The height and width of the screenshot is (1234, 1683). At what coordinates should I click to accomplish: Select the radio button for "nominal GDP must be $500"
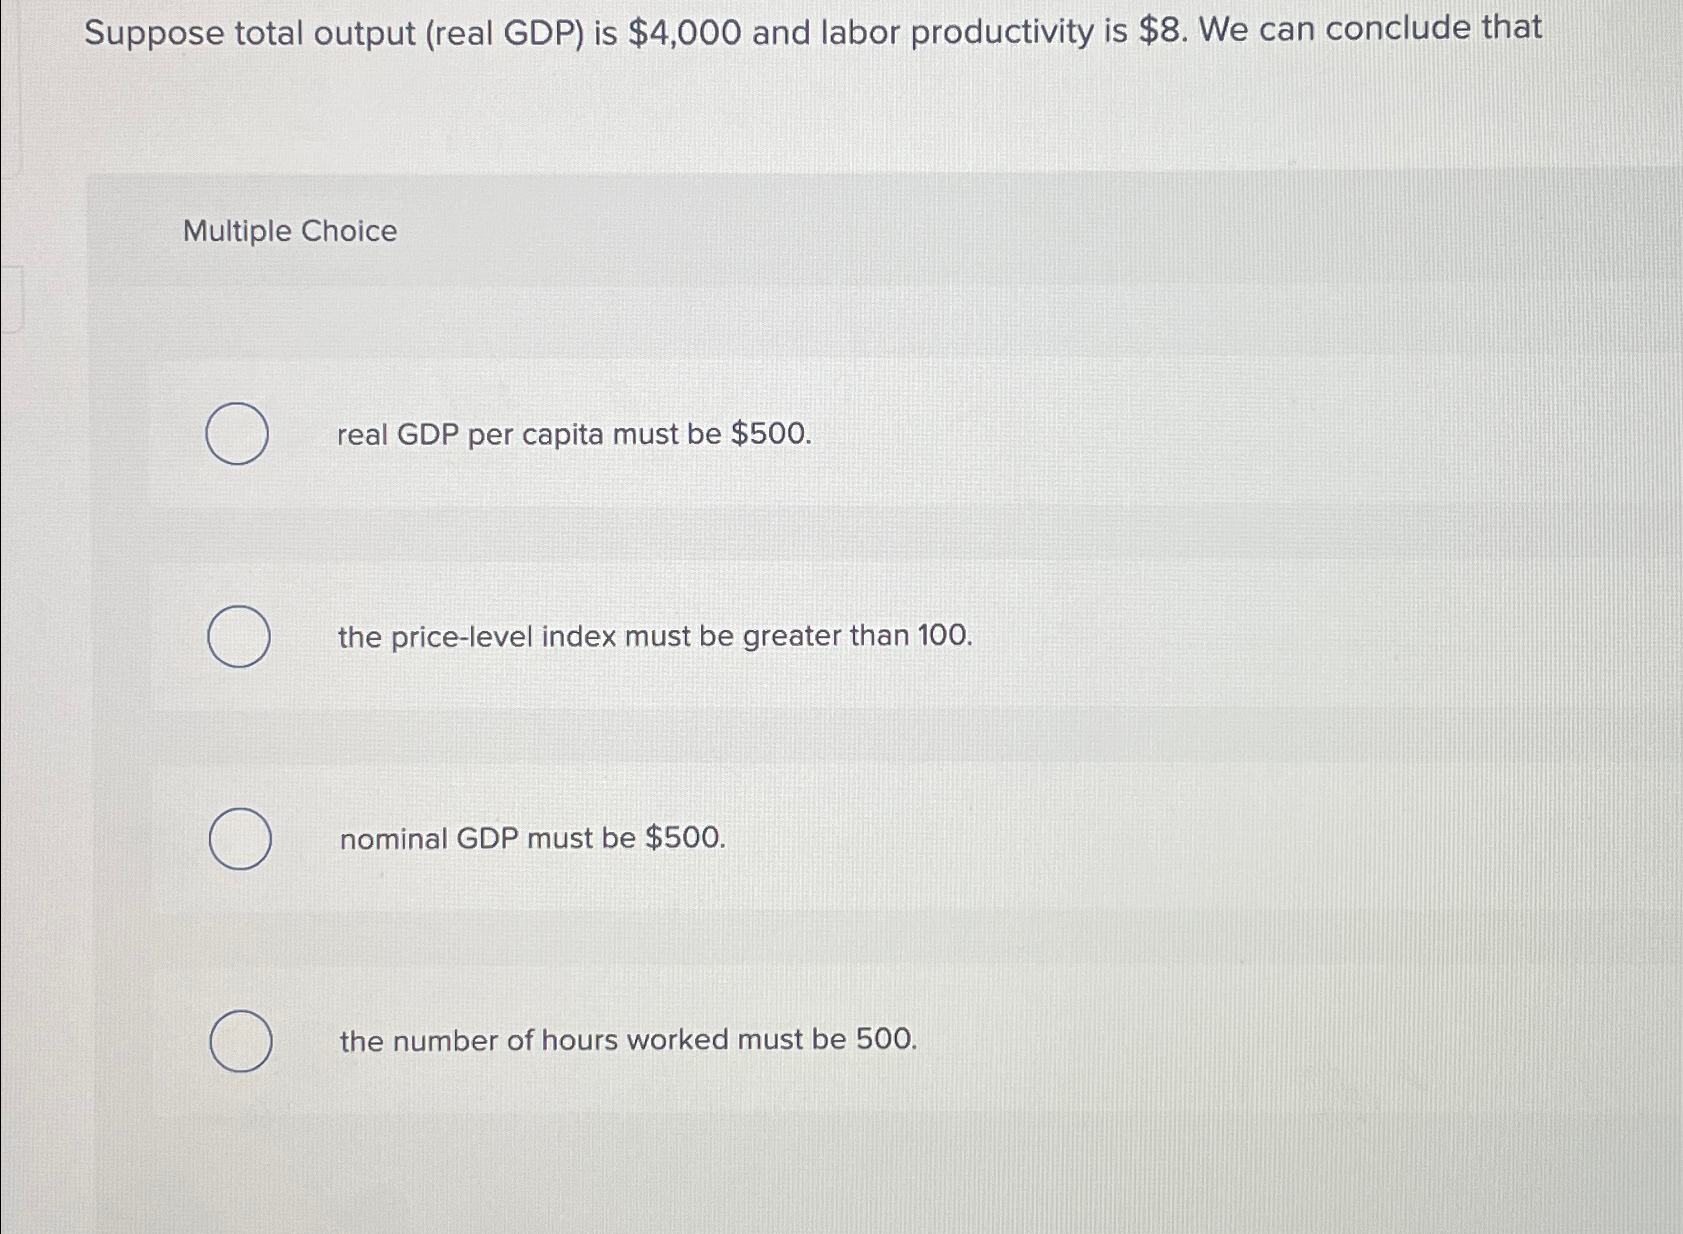coord(238,840)
